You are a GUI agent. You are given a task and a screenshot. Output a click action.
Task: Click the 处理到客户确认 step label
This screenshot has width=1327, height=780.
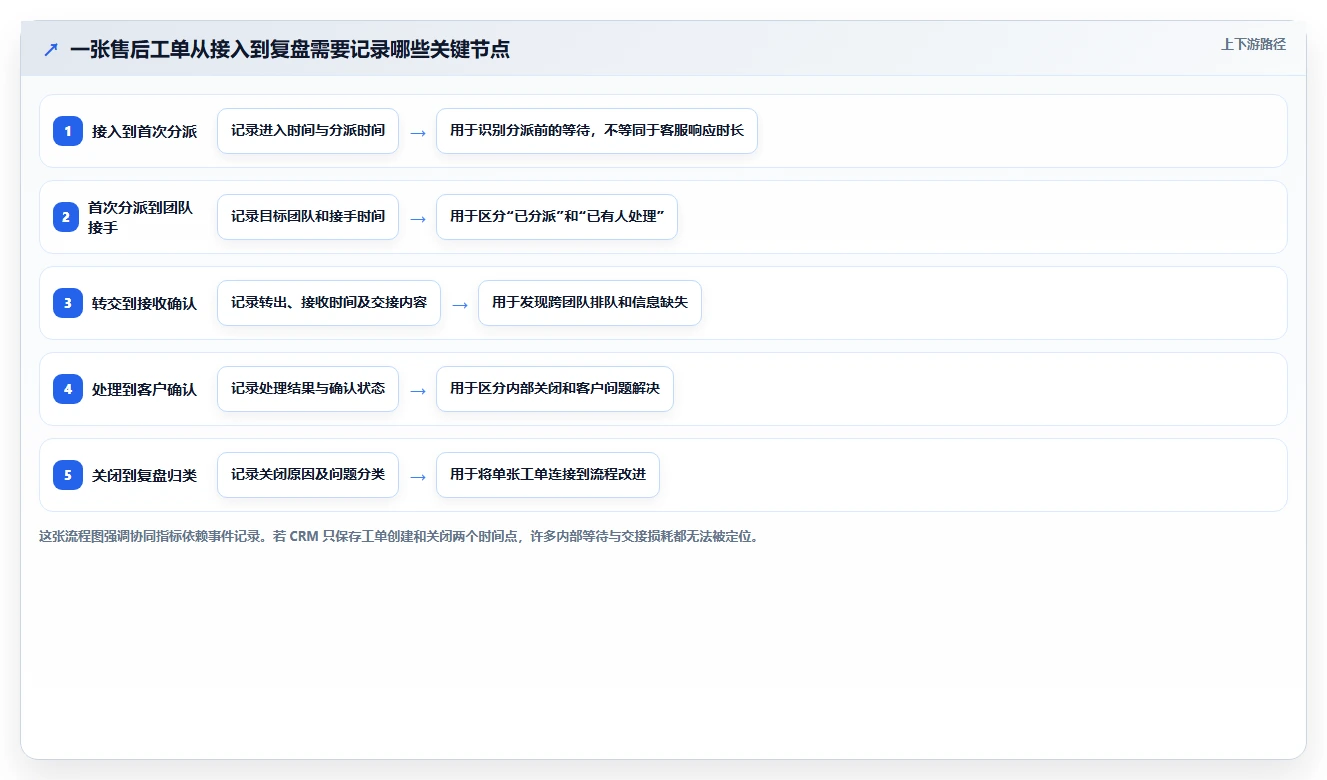point(144,389)
